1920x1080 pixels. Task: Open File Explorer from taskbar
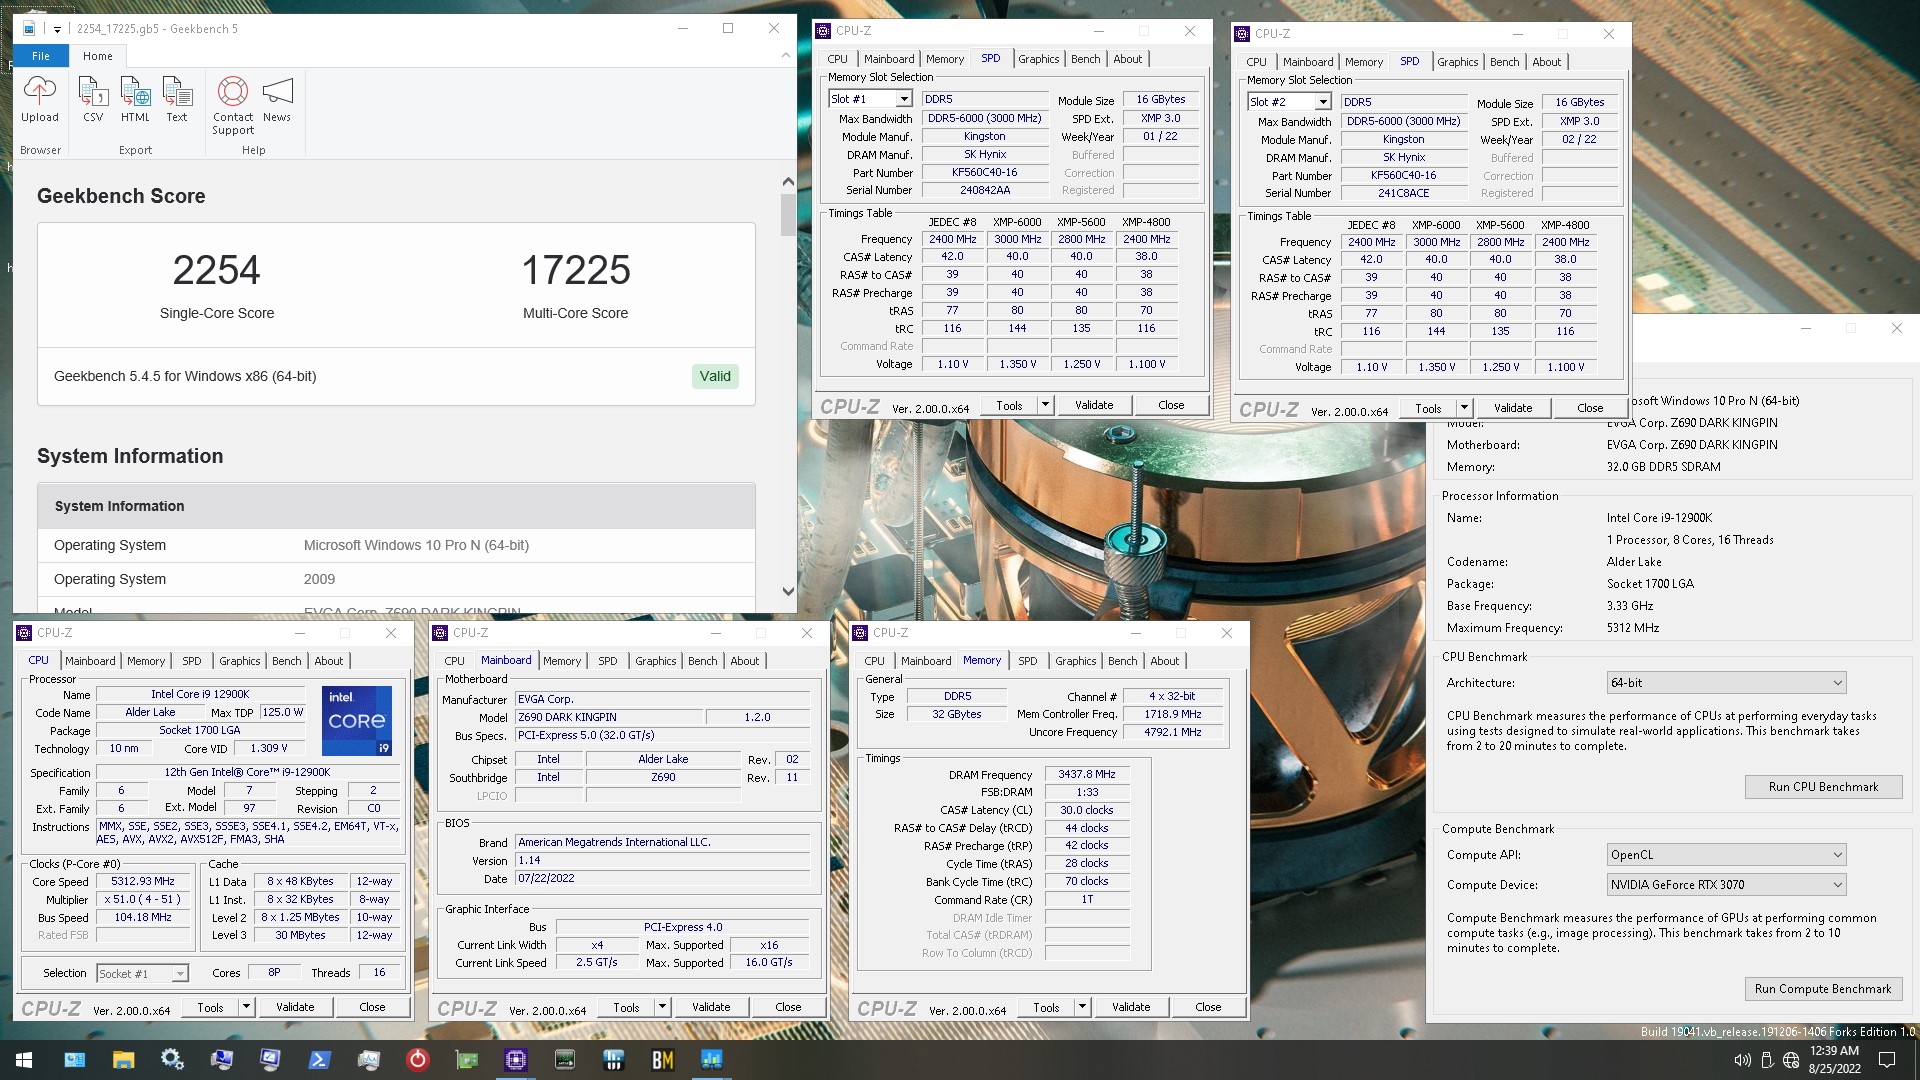(123, 1060)
